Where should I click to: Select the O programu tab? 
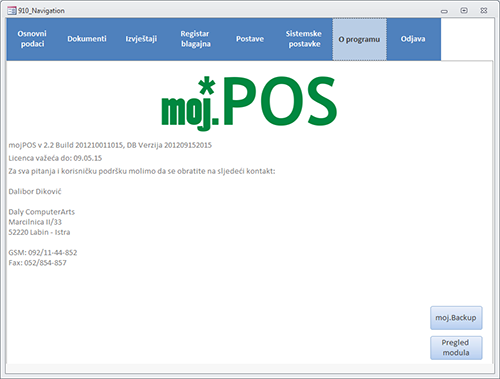pos(359,39)
